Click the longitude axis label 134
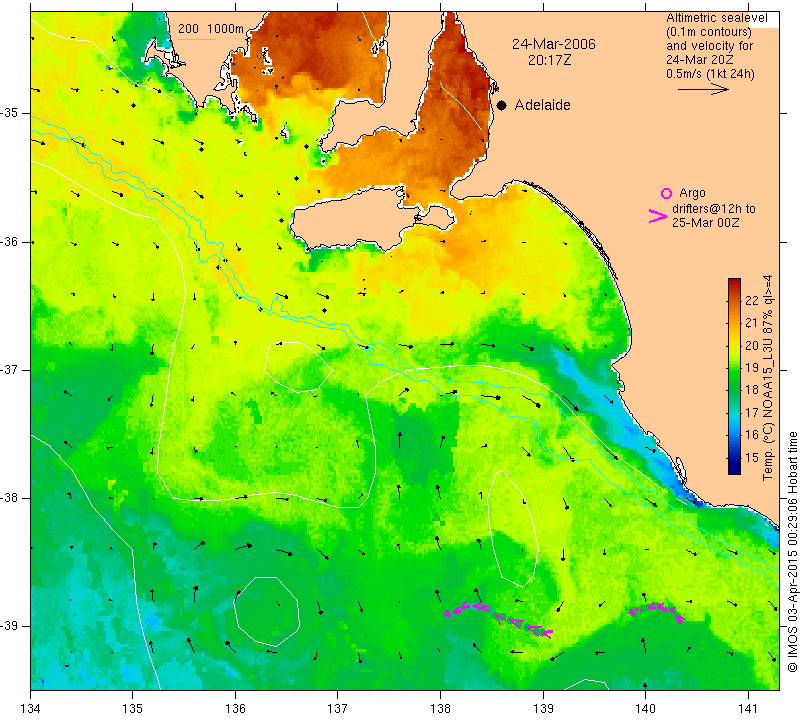The image size is (800, 720). [31, 709]
